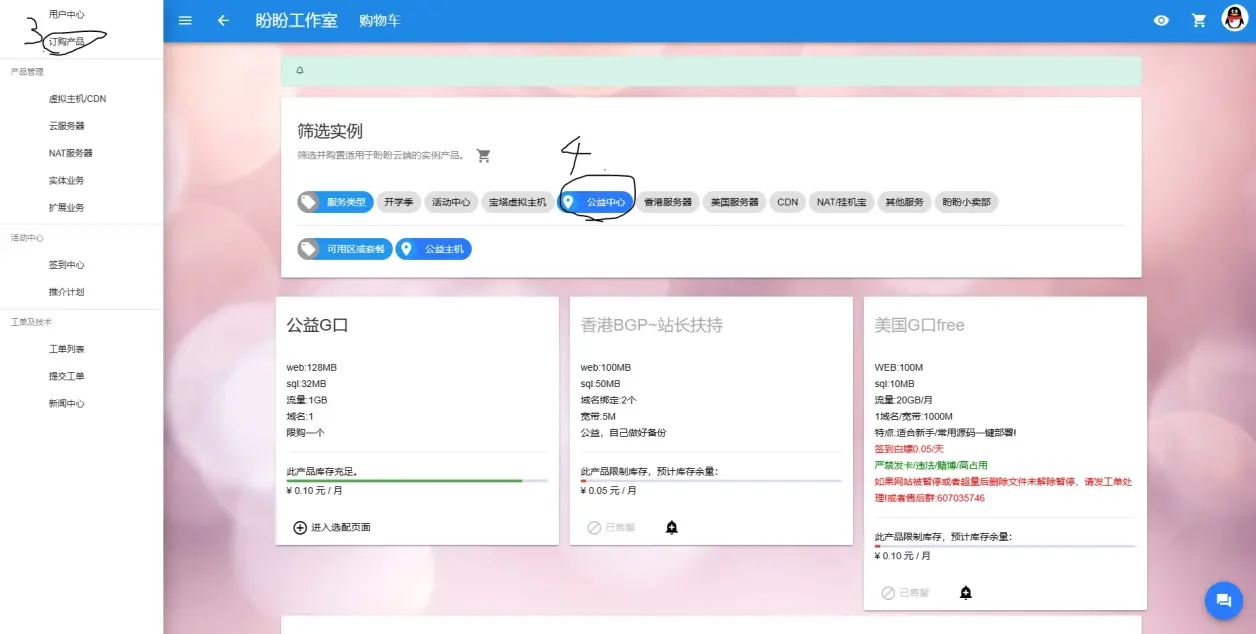Click restock bell for 美国G口free
Viewport: 1256px width, 634px height.
tap(966, 592)
